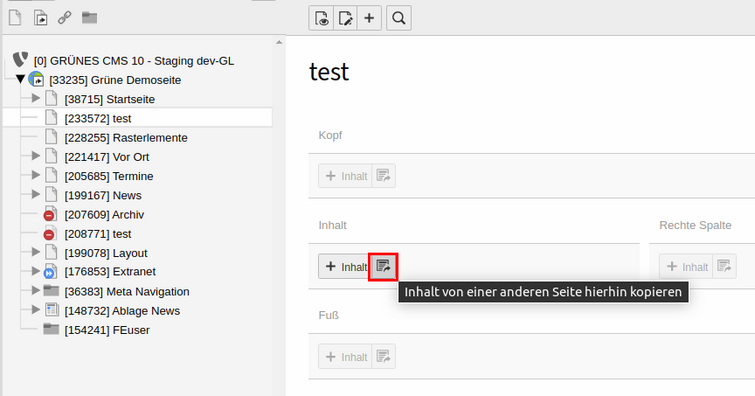The height and width of the screenshot is (396, 755).
Task: Expand the Meta Navigation folder
Action: (36, 291)
